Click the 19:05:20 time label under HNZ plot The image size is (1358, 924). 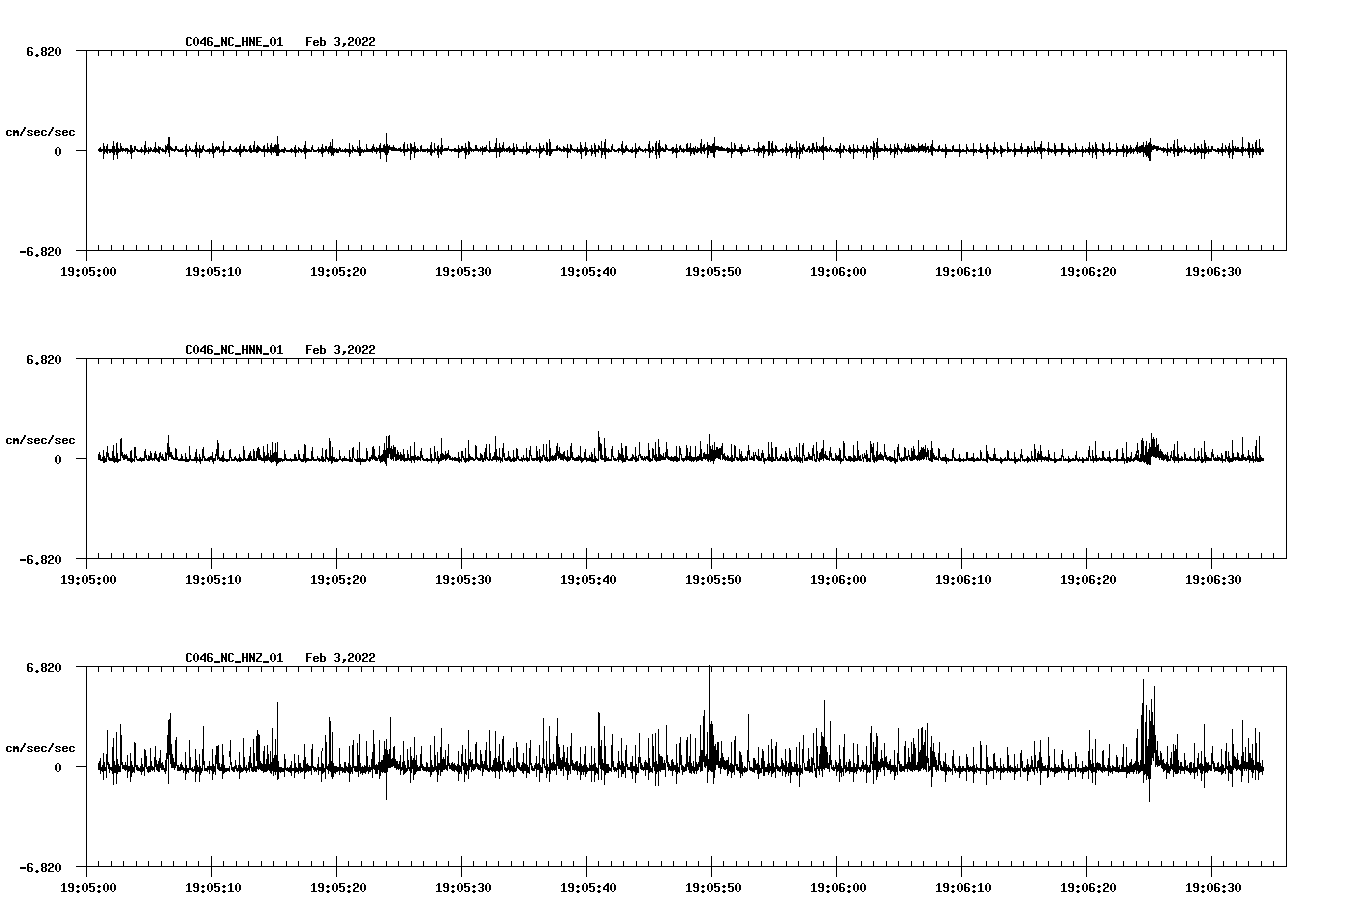coord(338,887)
